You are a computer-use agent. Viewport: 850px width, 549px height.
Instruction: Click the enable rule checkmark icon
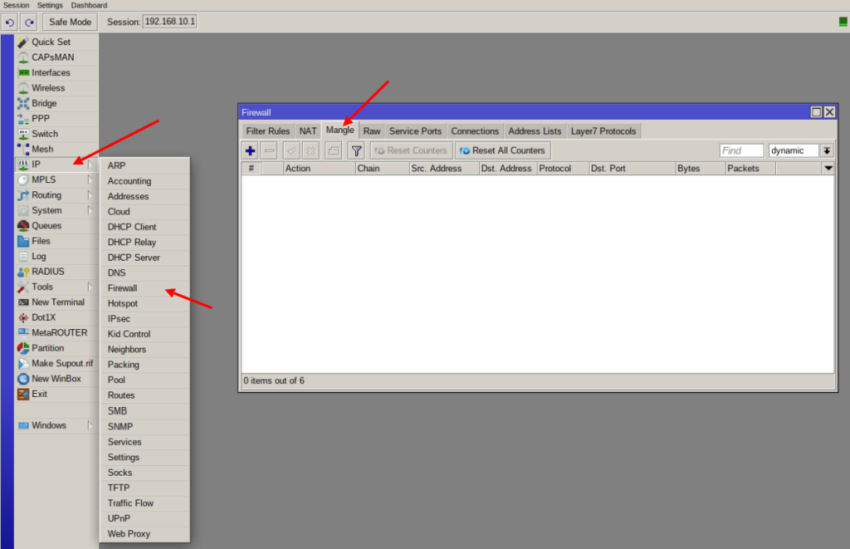click(x=291, y=151)
